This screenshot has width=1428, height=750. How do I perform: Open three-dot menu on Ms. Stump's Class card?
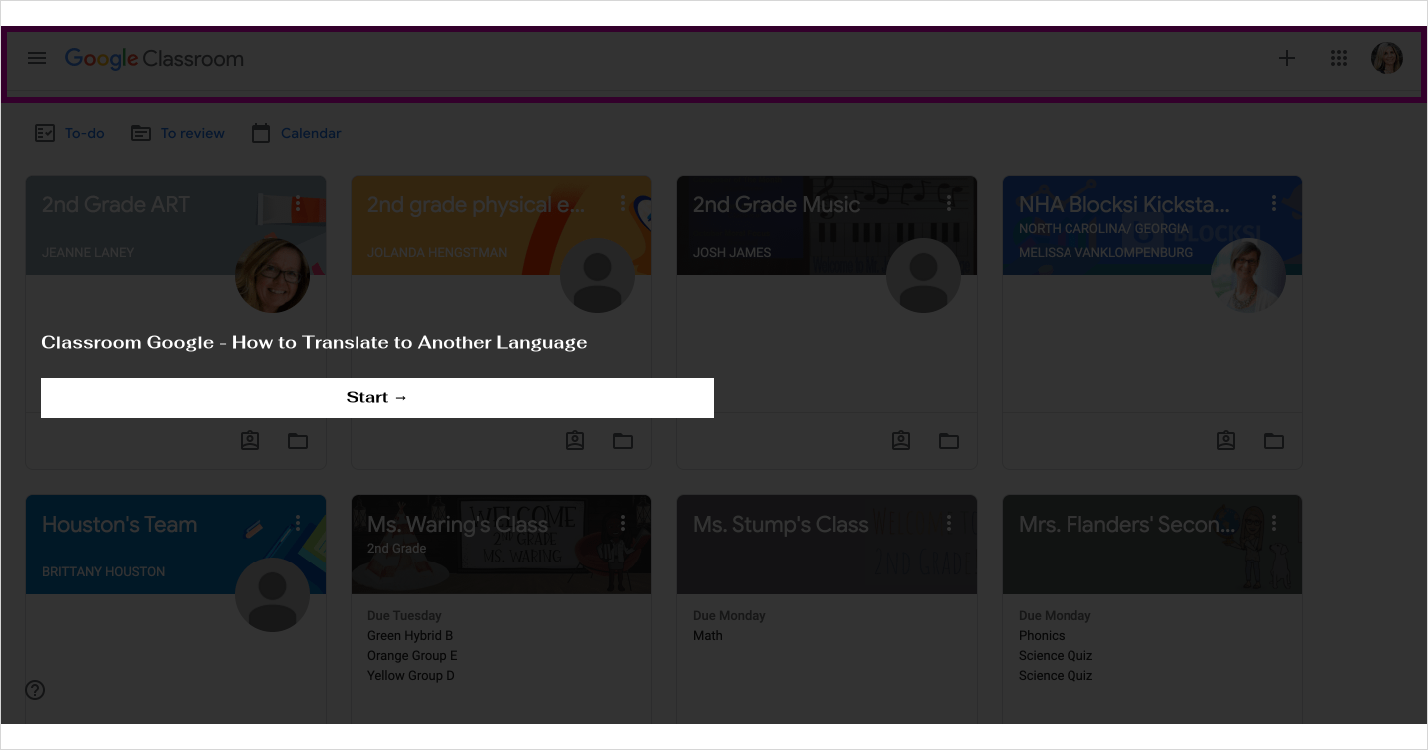click(x=949, y=523)
